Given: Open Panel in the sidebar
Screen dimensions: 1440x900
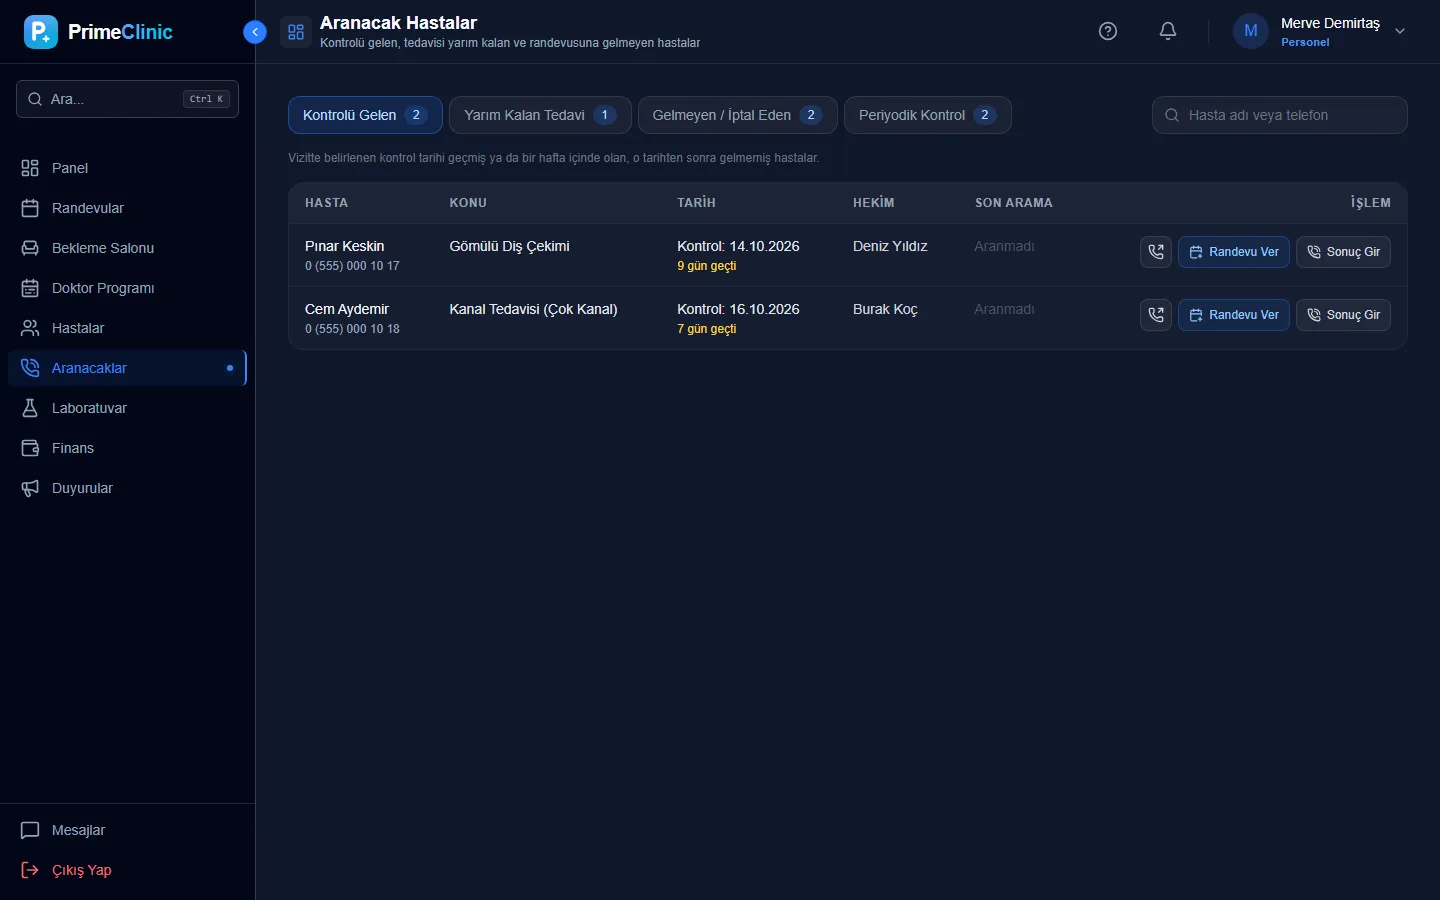Looking at the screenshot, I should pos(127,168).
